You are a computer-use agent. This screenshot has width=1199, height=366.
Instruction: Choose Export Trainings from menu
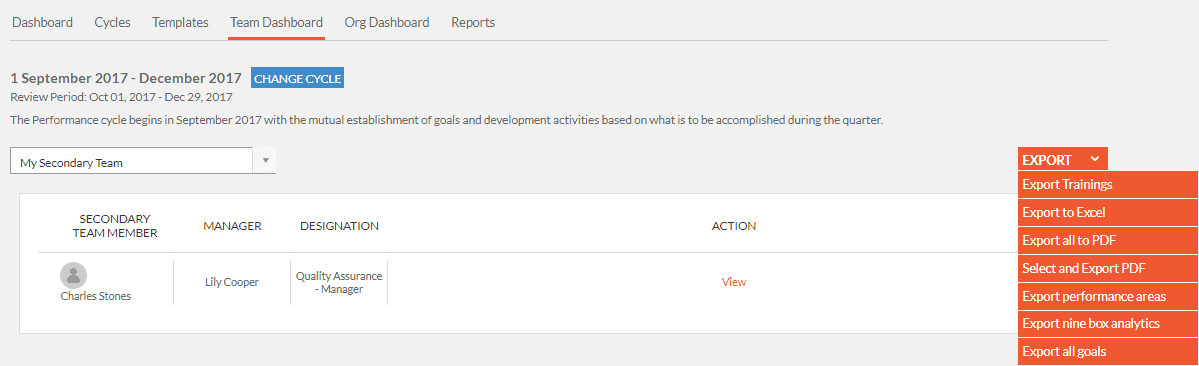click(x=1108, y=184)
